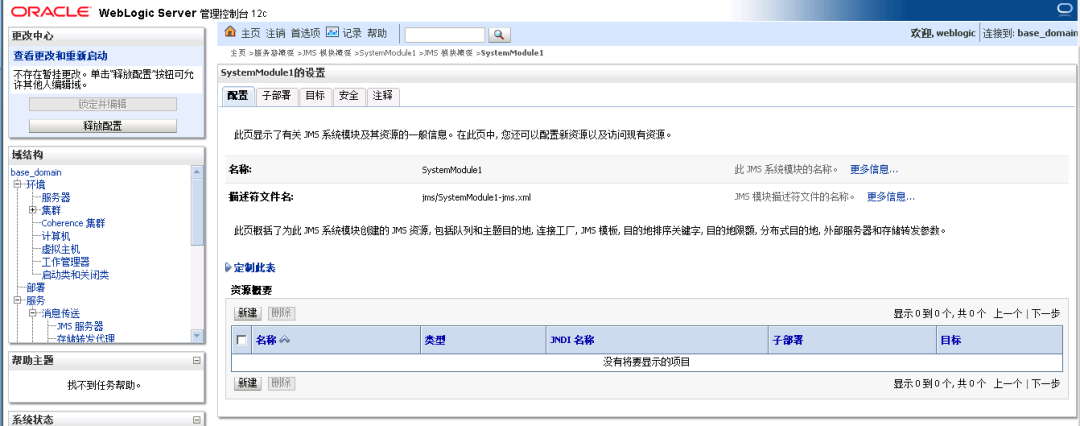Screen dimensions: 1080x426
Task: Click the first JMS 模块 breadcrumb link
Action: coord(326,53)
